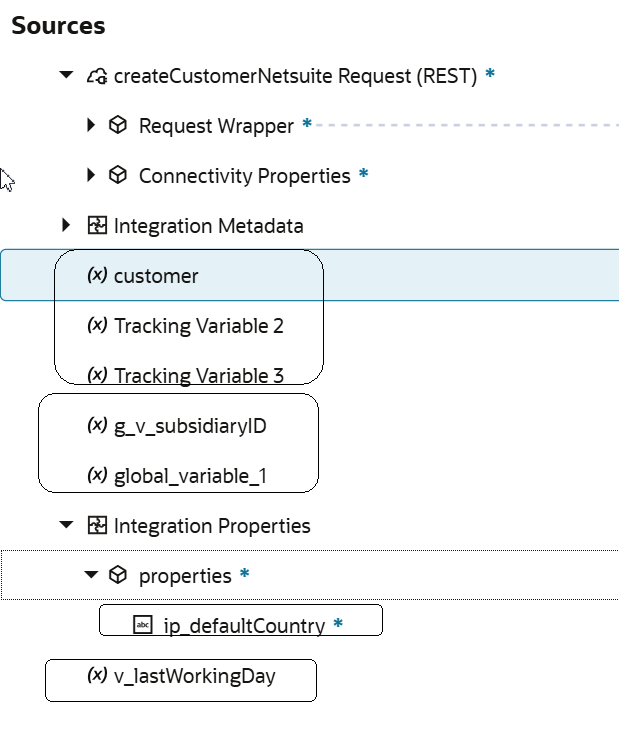Image resolution: width=619 pixels, height=732 pixels.
Task: Select the Tracking Variable 2 item
Action: pos(199,326)
